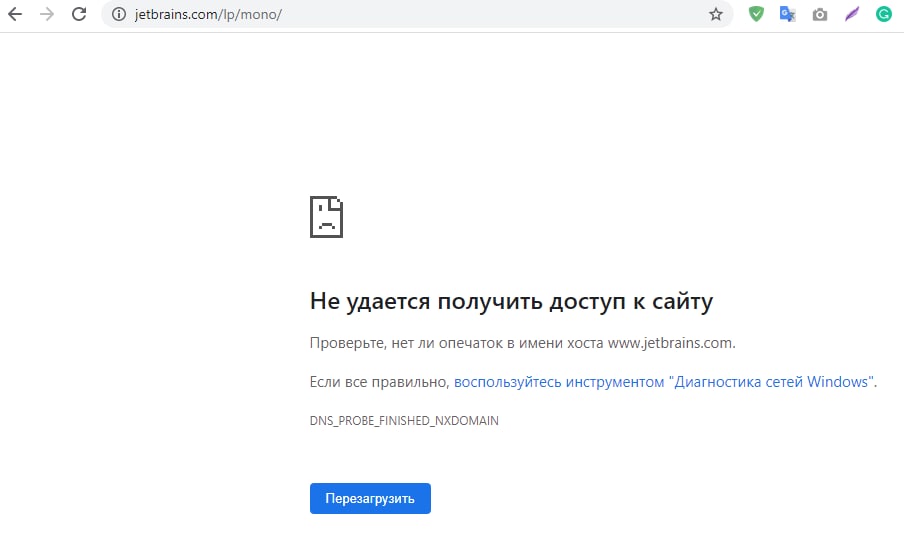Click the sad page error icon
The width and height of the screenshot is (904, 543).
(326, 217)
